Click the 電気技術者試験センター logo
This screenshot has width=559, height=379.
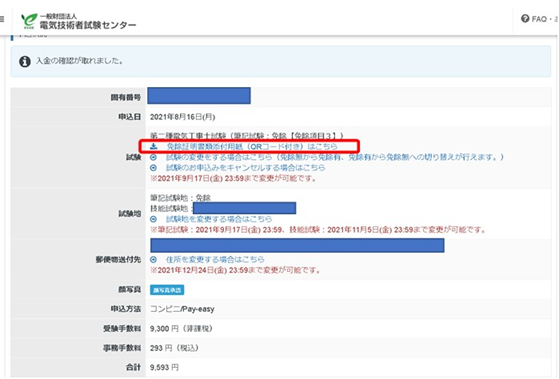78,21
